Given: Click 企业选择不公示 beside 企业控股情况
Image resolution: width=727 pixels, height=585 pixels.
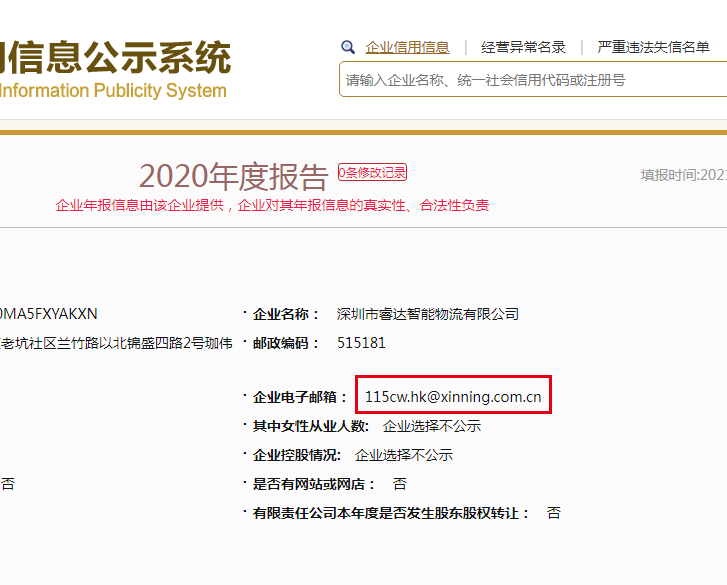Looking at the screenshot, I should (403, 455).
